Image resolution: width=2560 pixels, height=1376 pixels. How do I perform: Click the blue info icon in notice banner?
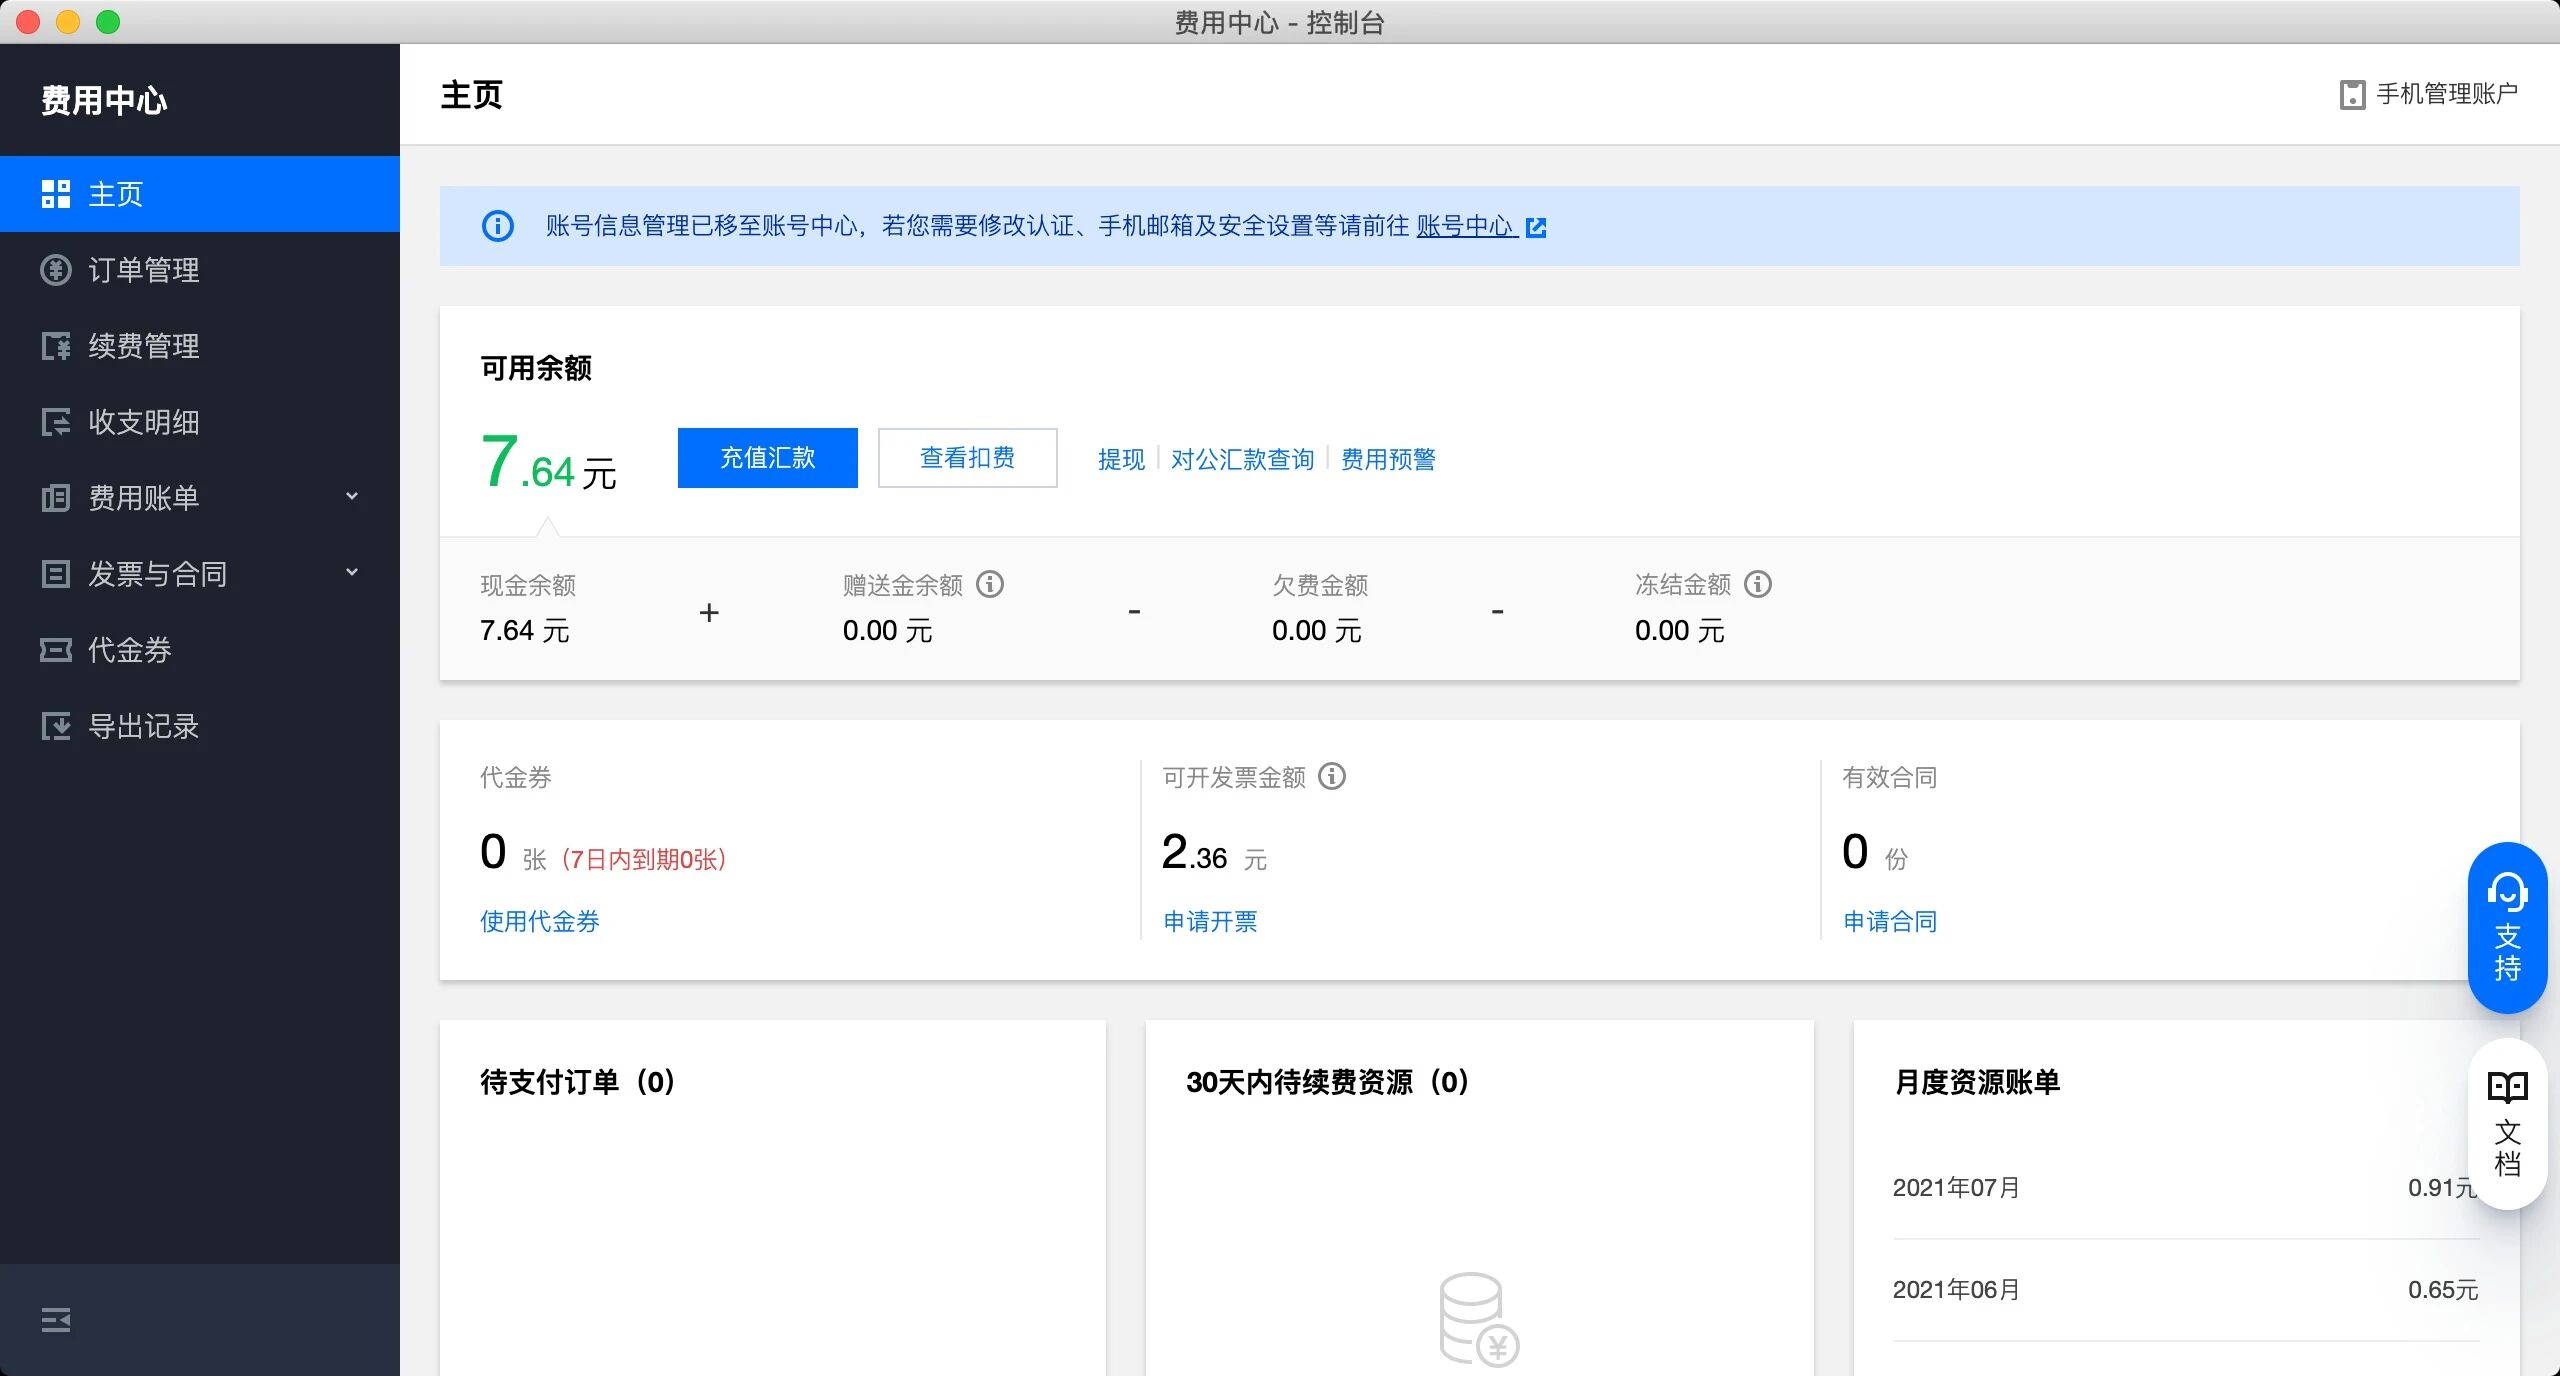(498, 226)
